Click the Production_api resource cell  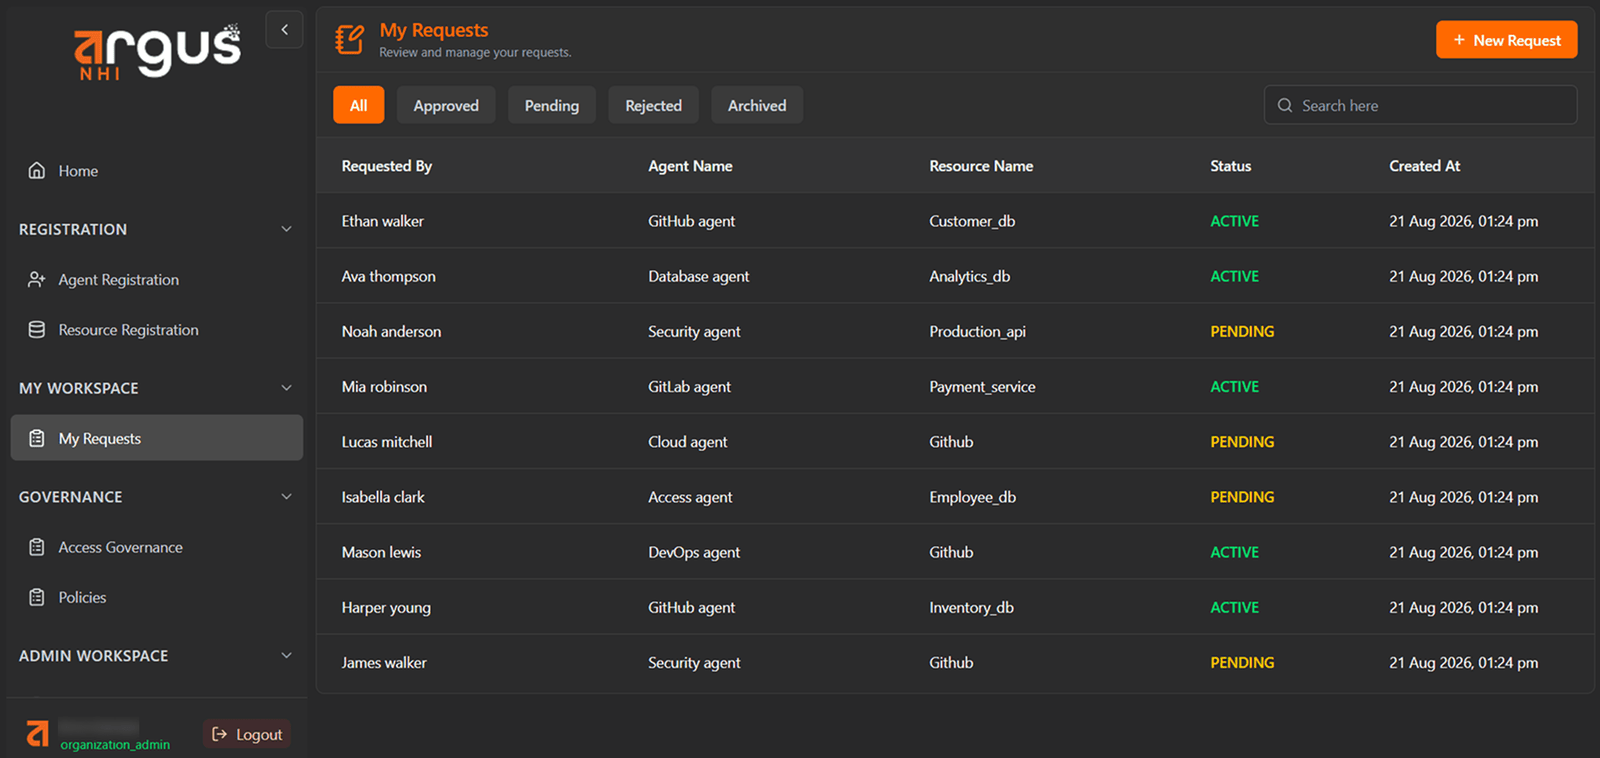(978, 331)
